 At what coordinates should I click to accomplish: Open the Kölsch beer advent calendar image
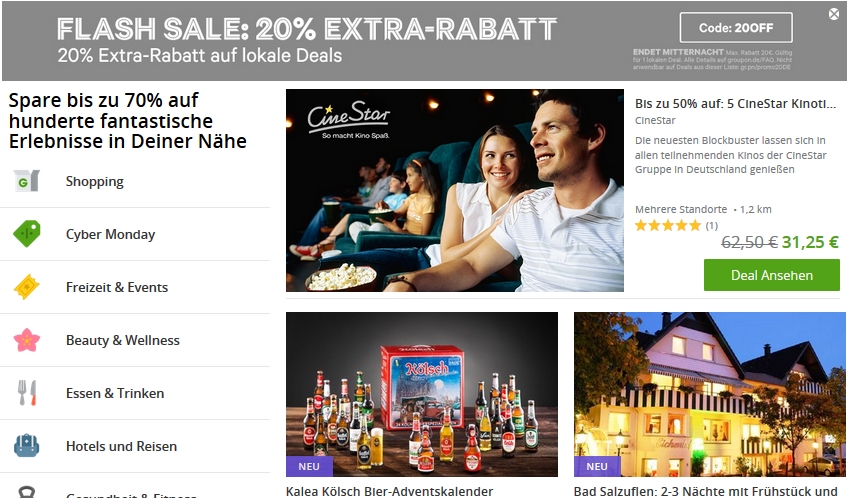click(x=422, y=394)
